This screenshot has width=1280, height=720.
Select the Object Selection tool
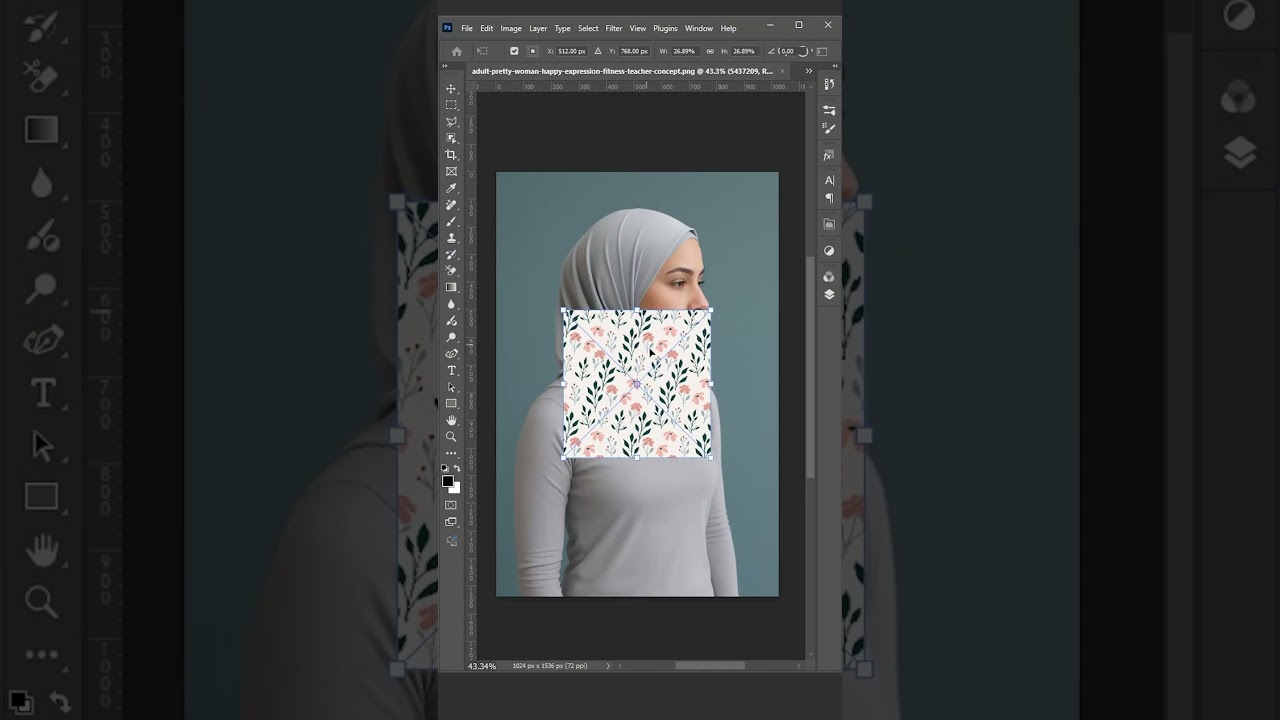tap(451, 138)
